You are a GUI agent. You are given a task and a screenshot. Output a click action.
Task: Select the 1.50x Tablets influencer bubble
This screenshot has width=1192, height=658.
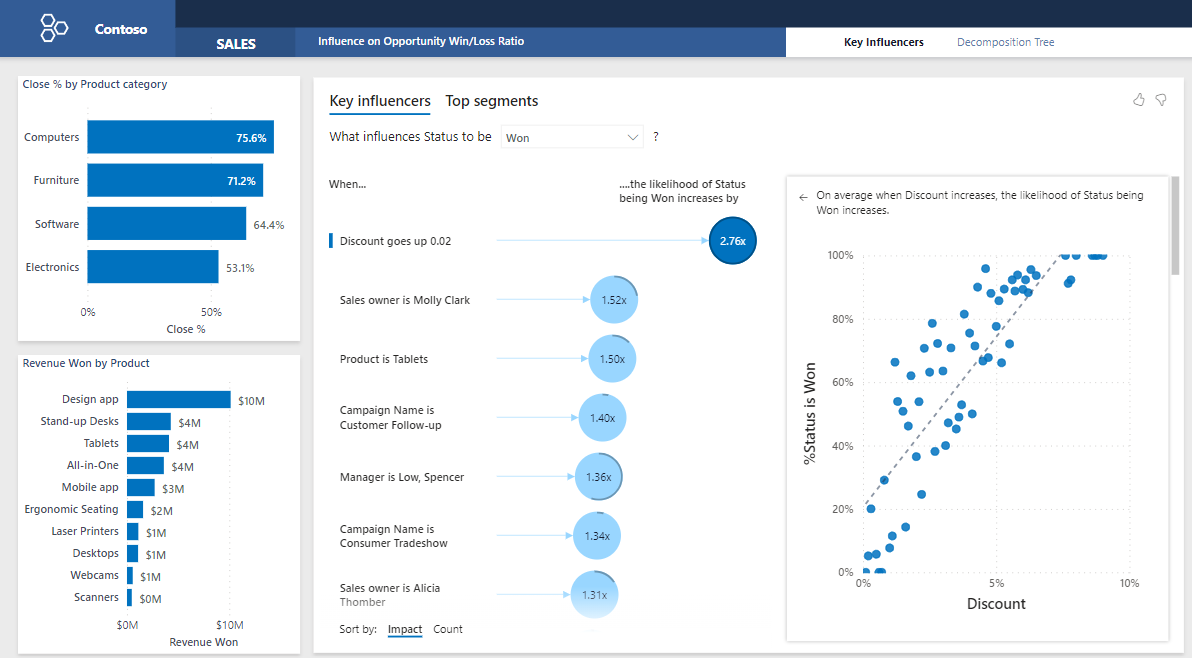pos(612,359)
